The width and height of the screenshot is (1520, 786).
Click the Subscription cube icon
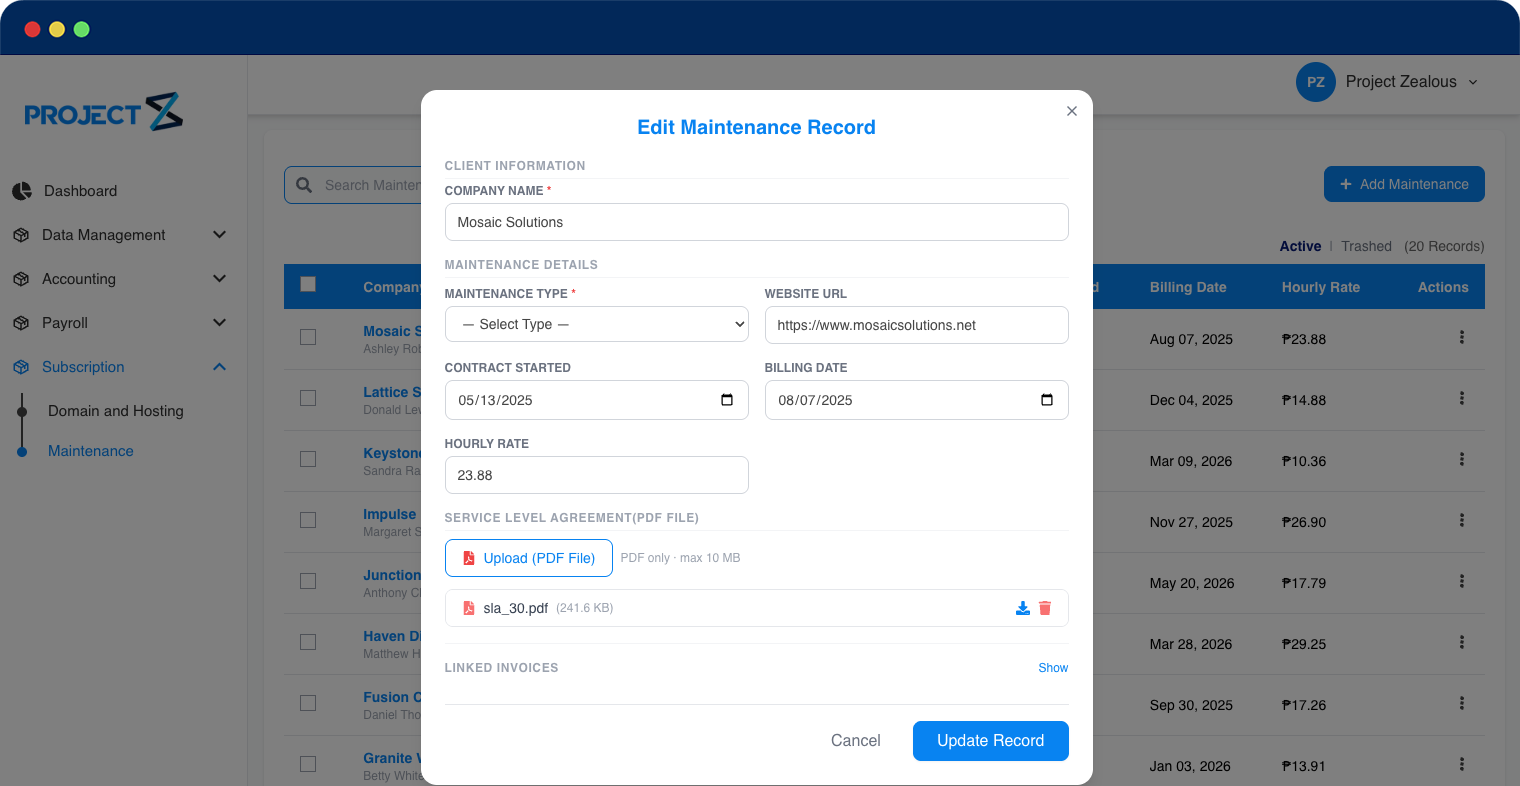pos(21,367)
